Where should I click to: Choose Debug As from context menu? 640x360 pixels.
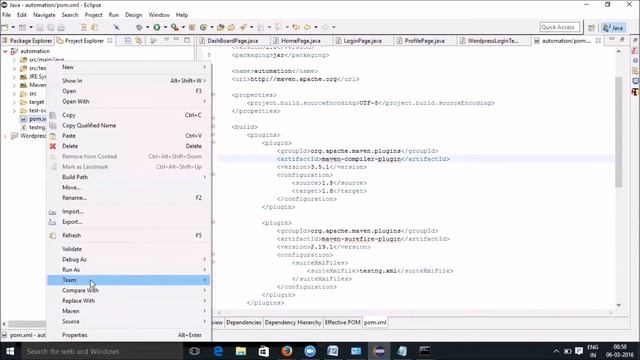click(x=129, y=260)
